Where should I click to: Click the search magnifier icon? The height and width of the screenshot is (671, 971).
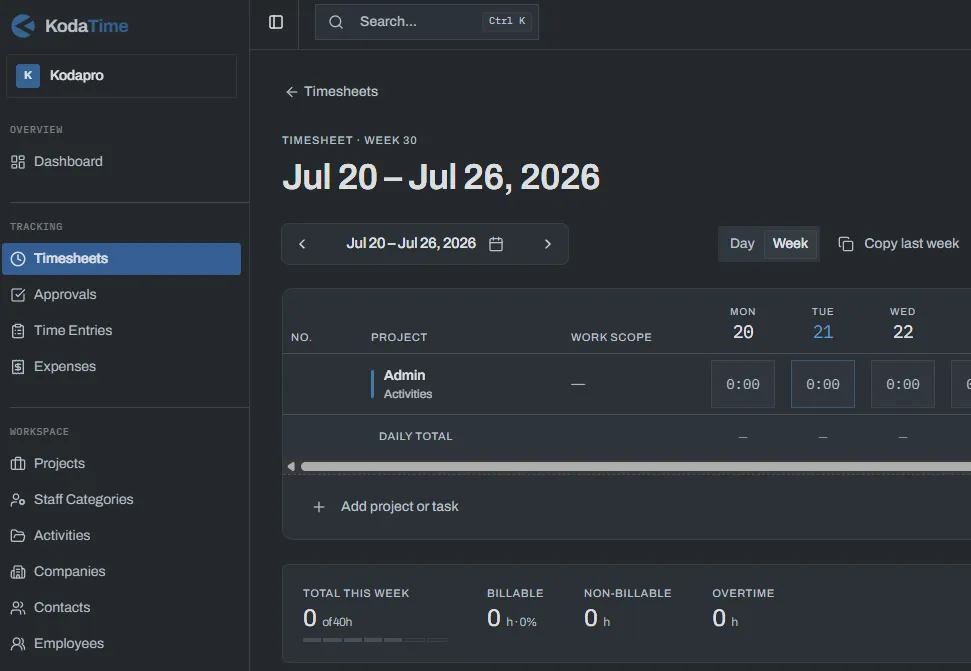click(x=336, y=22)
